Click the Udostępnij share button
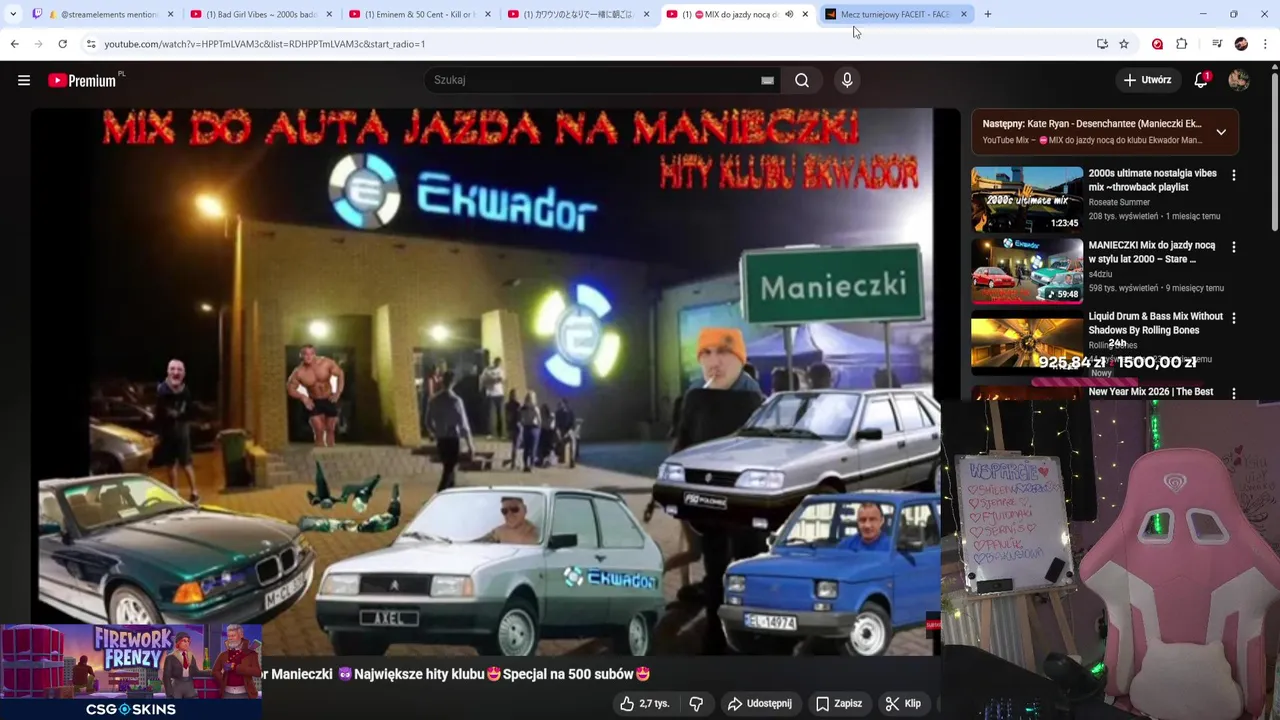The image size is (1280, 720). point(760,703)
